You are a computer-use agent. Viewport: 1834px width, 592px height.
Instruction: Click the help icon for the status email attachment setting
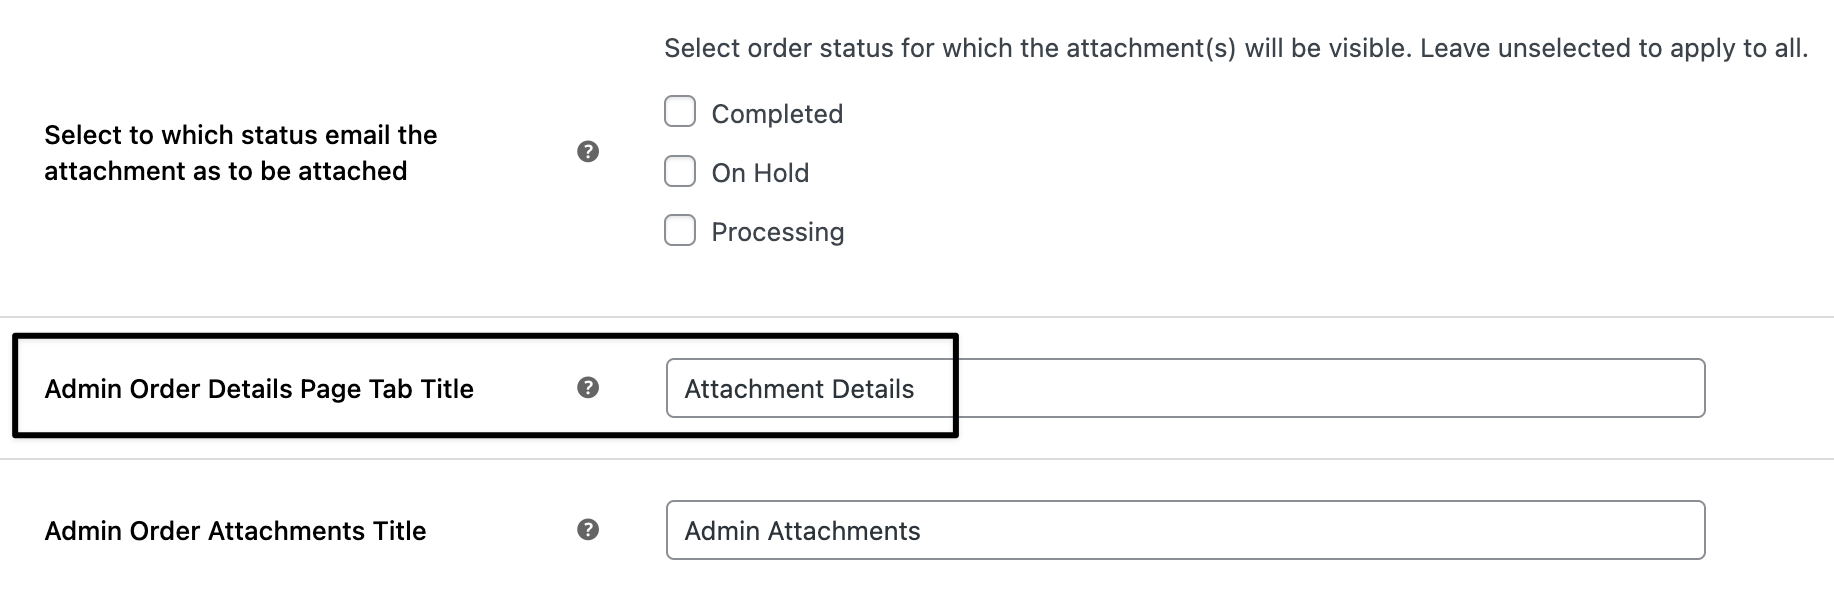588,152
